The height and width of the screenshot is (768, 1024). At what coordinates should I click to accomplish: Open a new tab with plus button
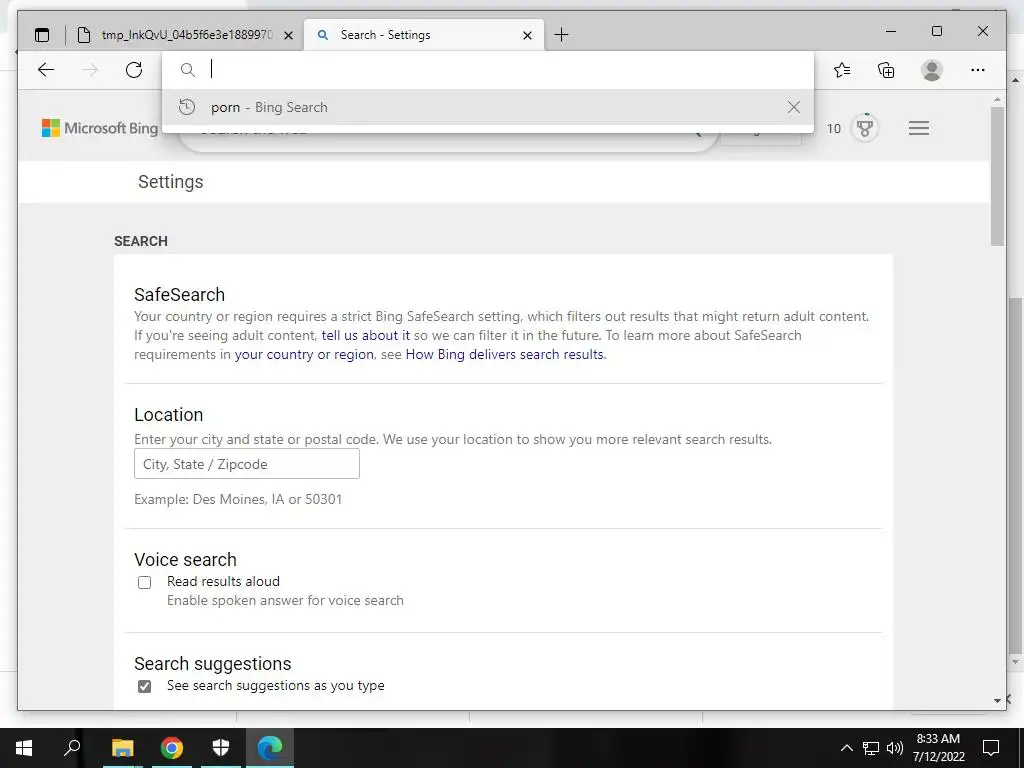pyautogui.click(x=561, y=35)
